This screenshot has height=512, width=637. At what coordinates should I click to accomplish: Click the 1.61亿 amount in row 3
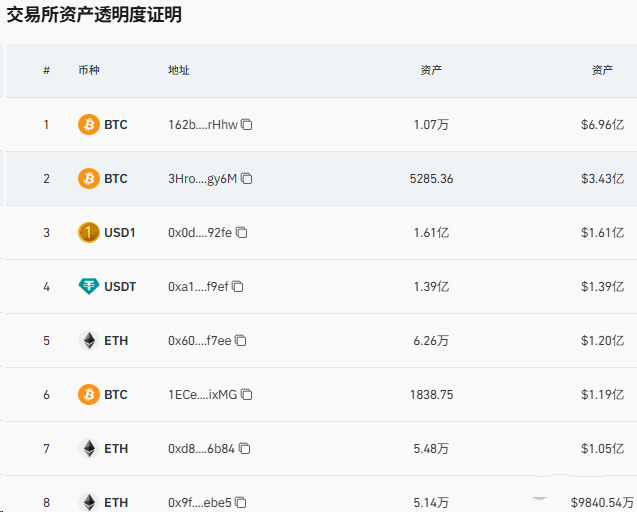click(431, 232)
